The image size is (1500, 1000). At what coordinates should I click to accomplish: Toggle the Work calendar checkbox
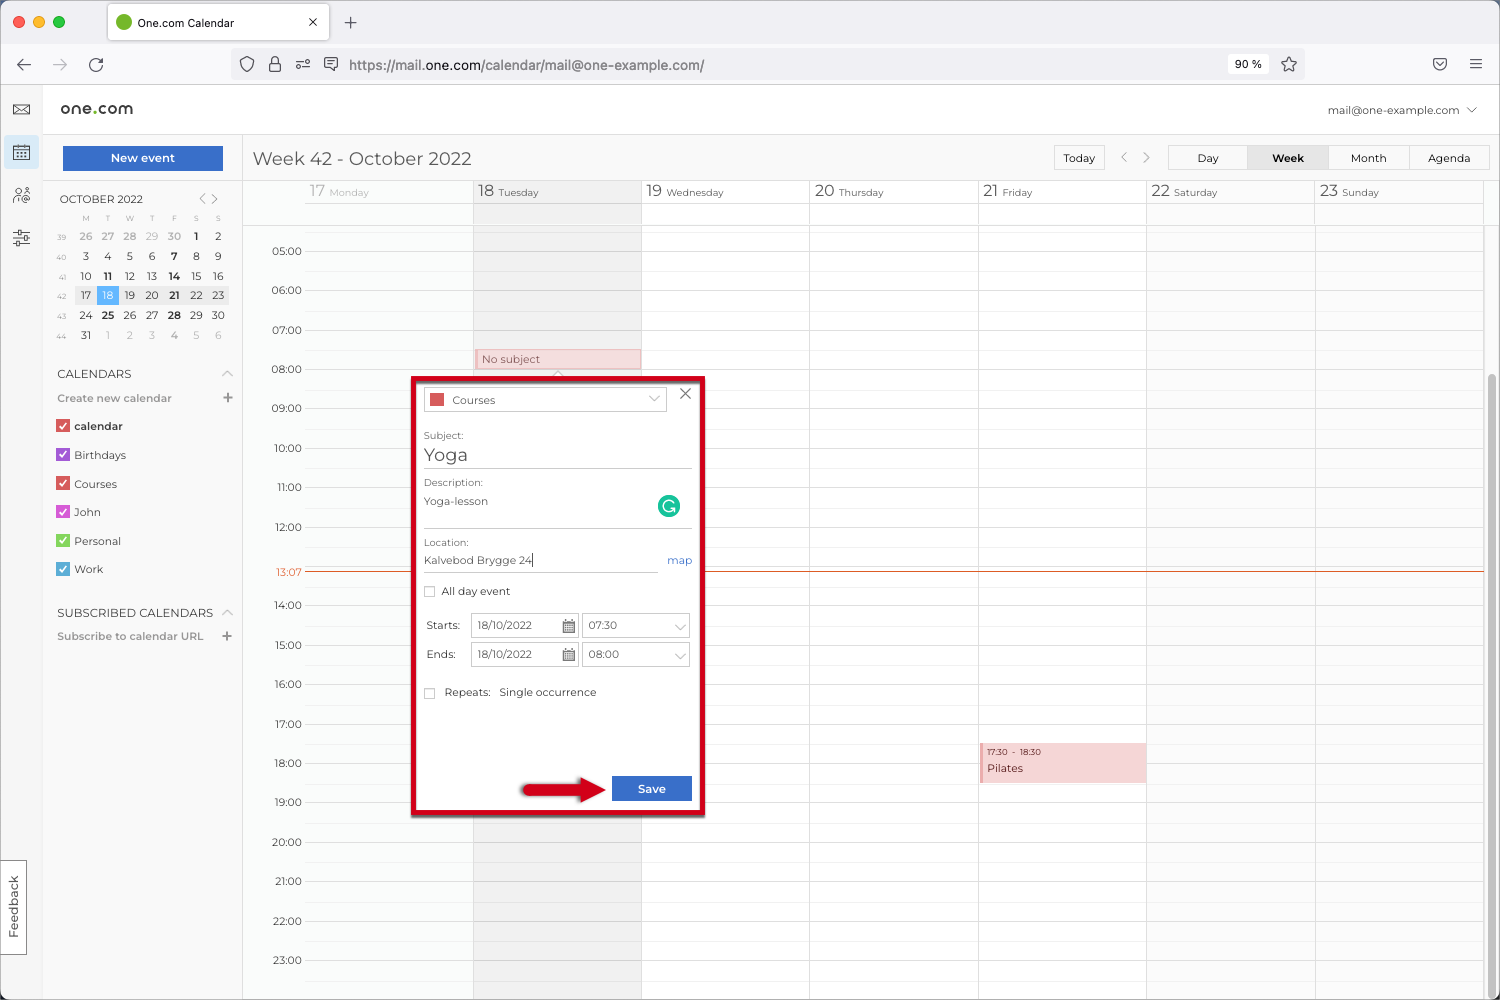point(63,569)
